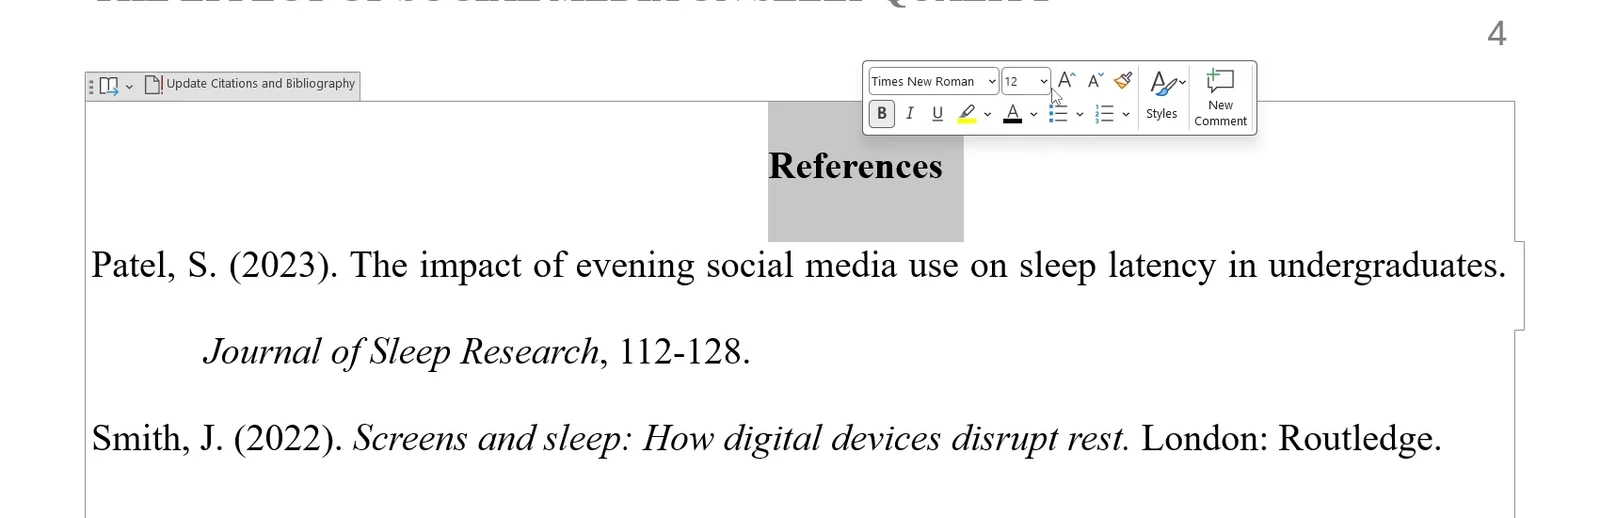
Task: Expand bullet library arrow
Action: (x=1079, y=115)
